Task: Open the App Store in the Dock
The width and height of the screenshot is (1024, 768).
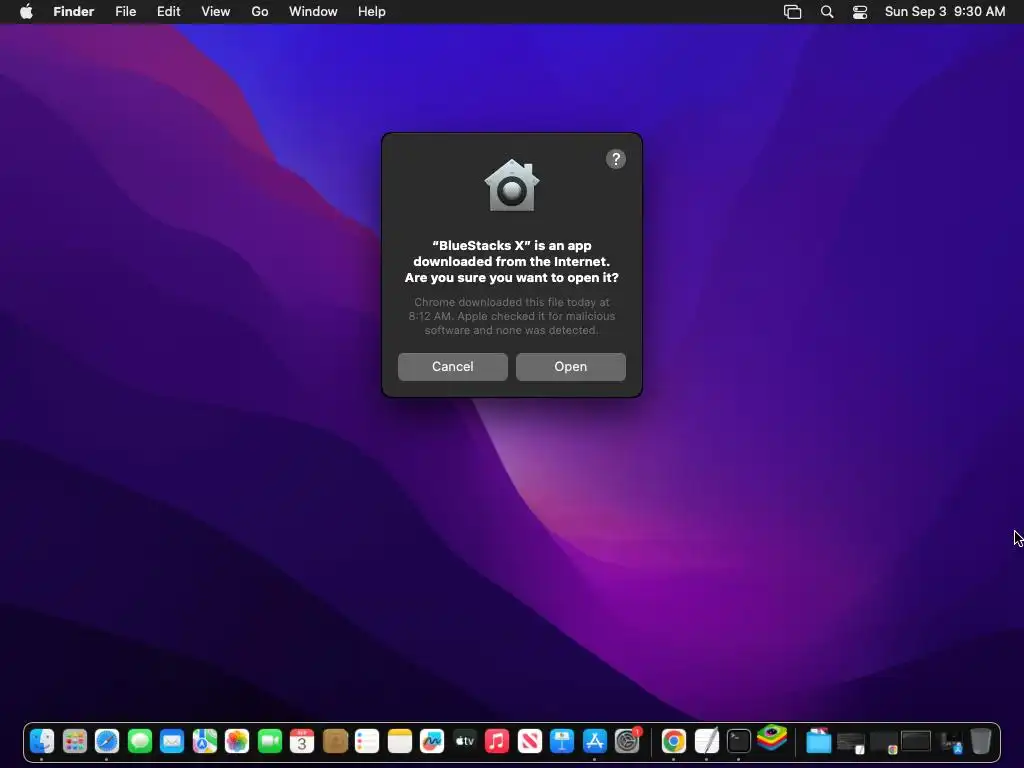Action: pos(594,741)
